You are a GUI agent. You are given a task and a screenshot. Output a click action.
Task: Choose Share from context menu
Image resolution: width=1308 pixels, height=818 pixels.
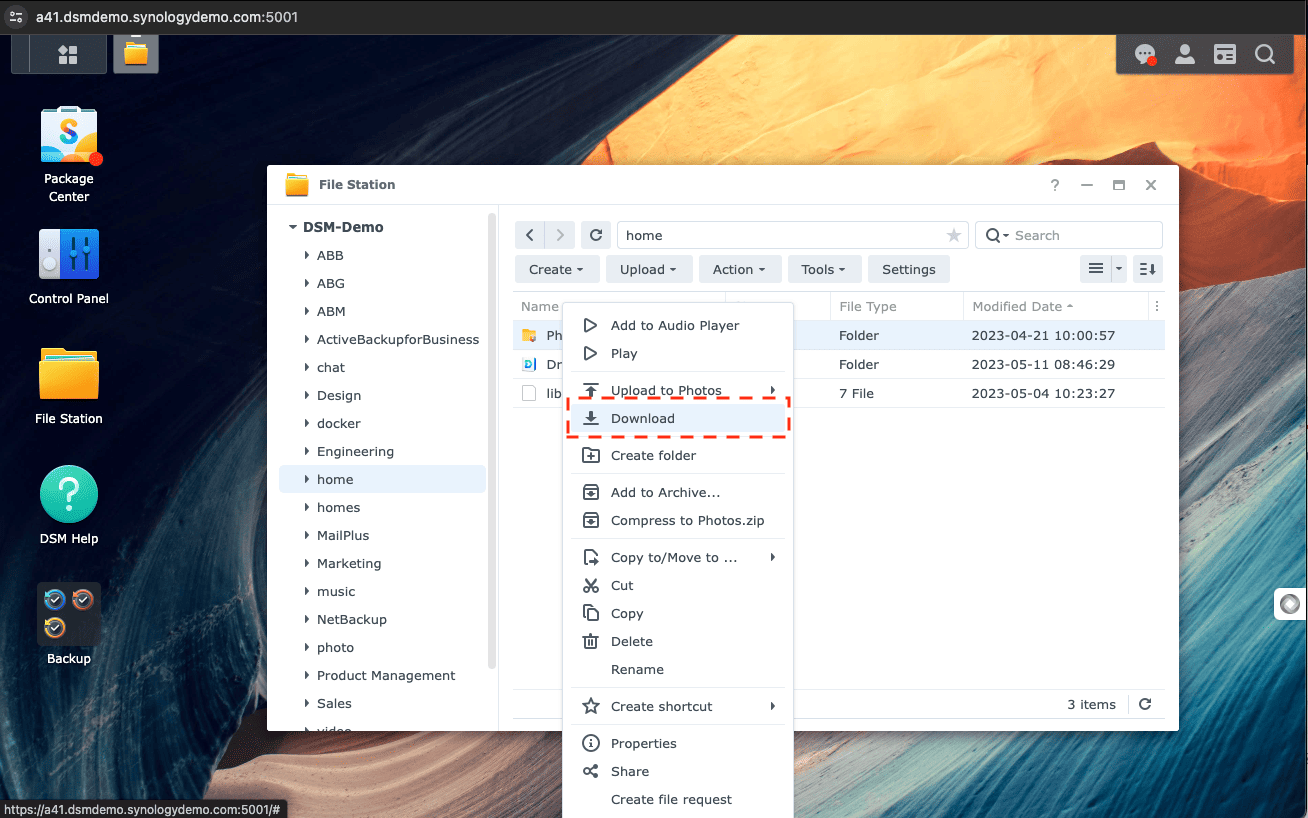click(x=678, y=771)
